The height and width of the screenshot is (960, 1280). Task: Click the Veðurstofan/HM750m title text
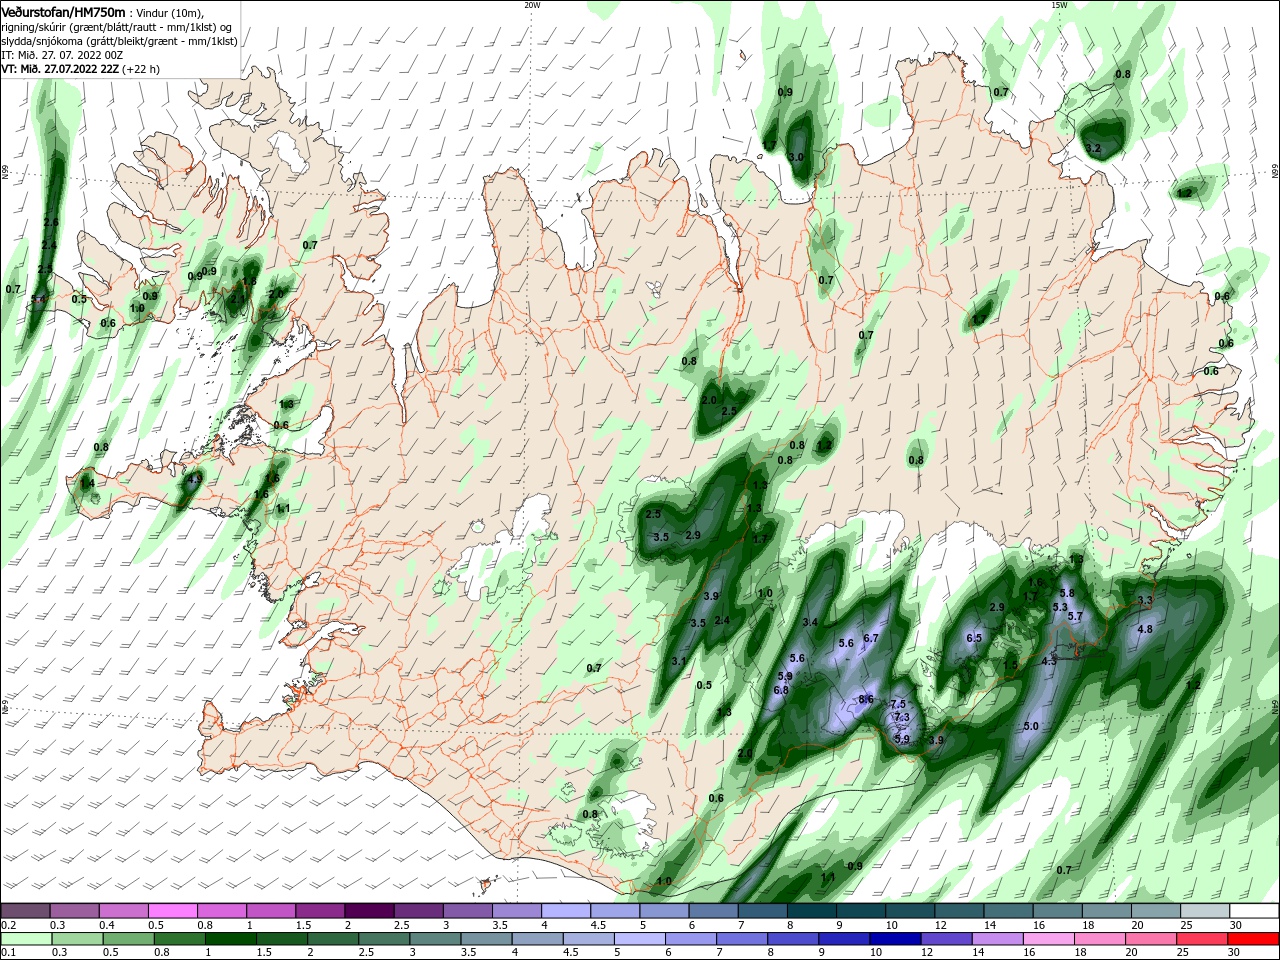pyautogui.click(x=63, y=11)
